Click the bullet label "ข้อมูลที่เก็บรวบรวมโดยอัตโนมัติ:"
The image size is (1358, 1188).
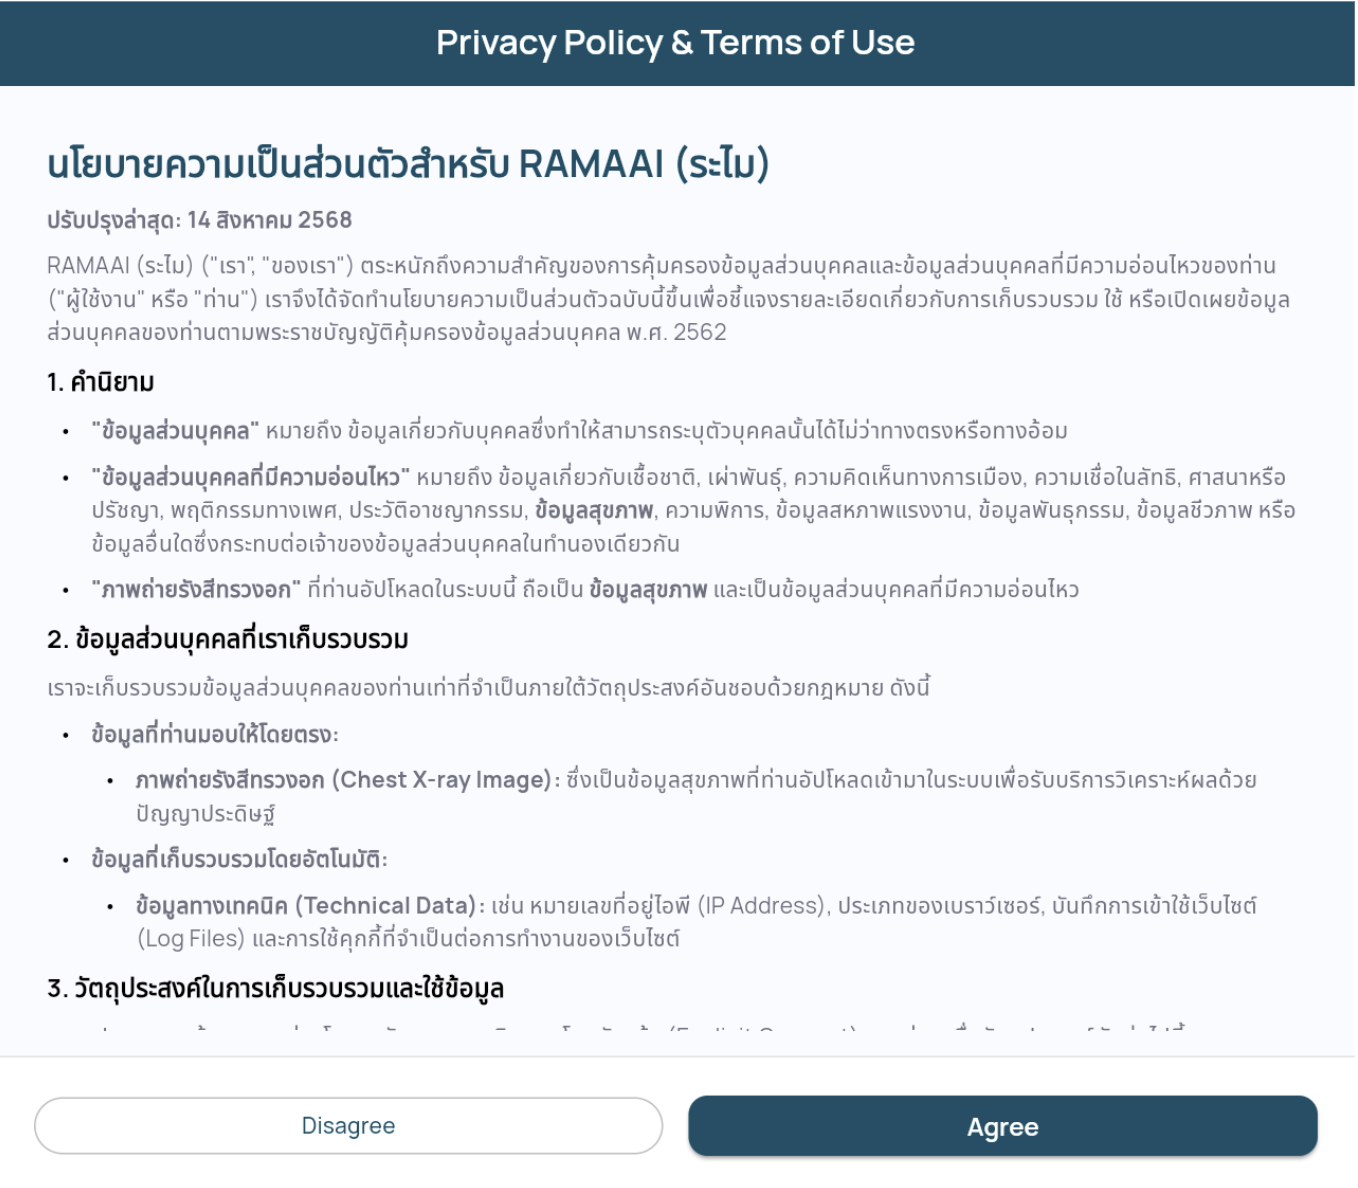pyautogui.click(x=239, y=860)
